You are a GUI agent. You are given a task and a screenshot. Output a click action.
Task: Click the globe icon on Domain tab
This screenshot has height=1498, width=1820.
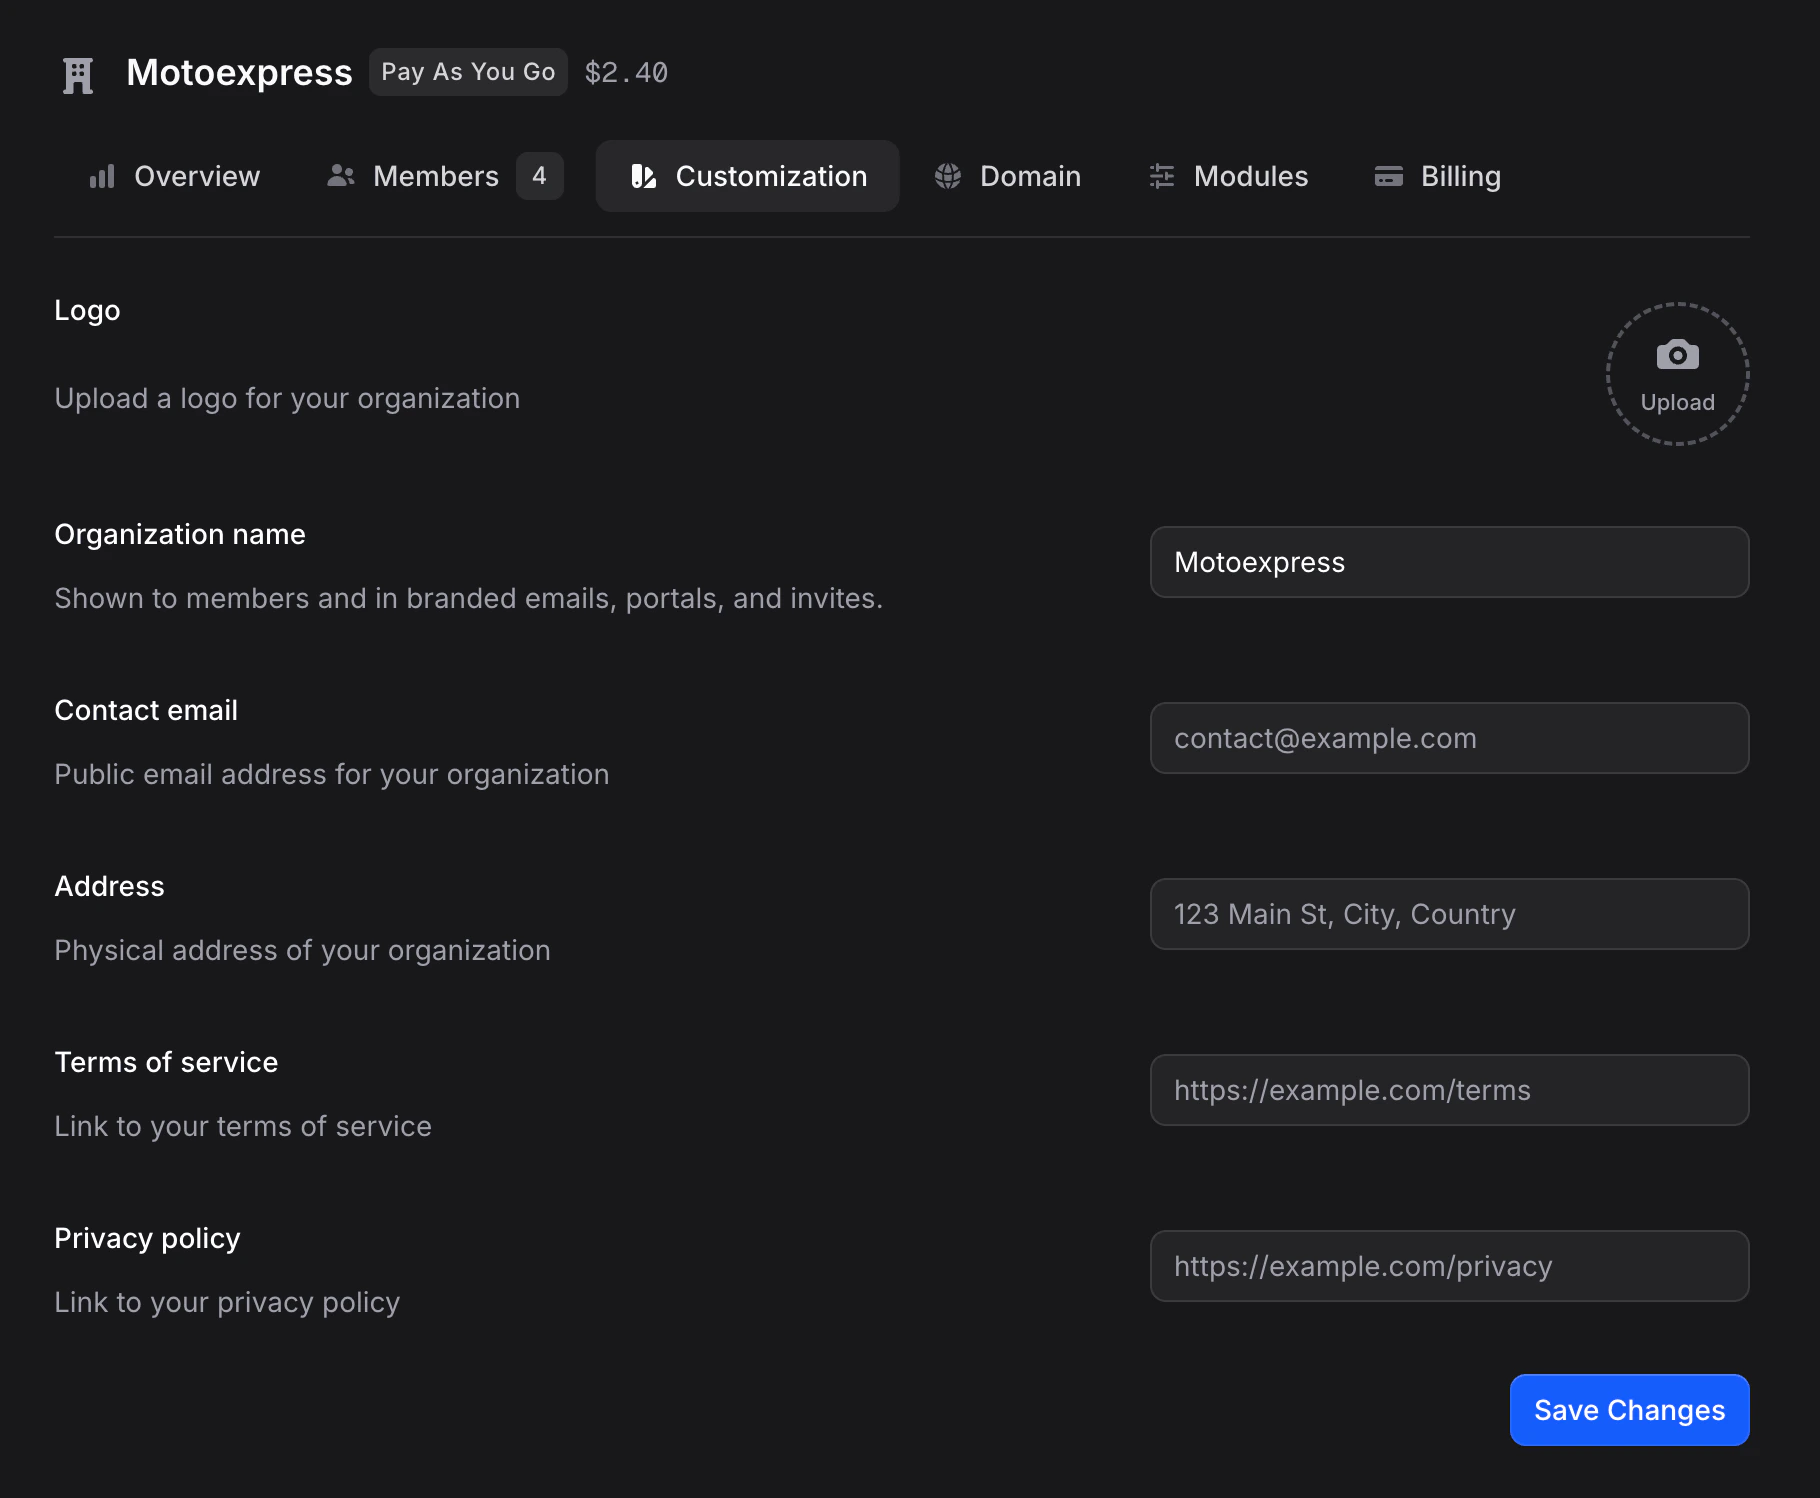tap(947, 176)
